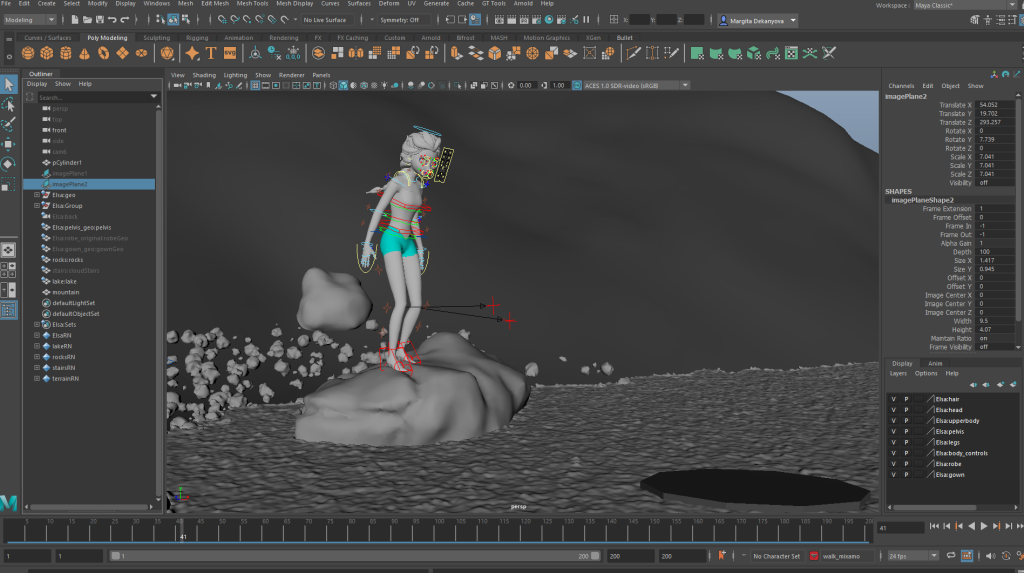
Task: Toggle playback P for Elsa:legs layer
Action: pyautogui.click(x=906, y=442)
